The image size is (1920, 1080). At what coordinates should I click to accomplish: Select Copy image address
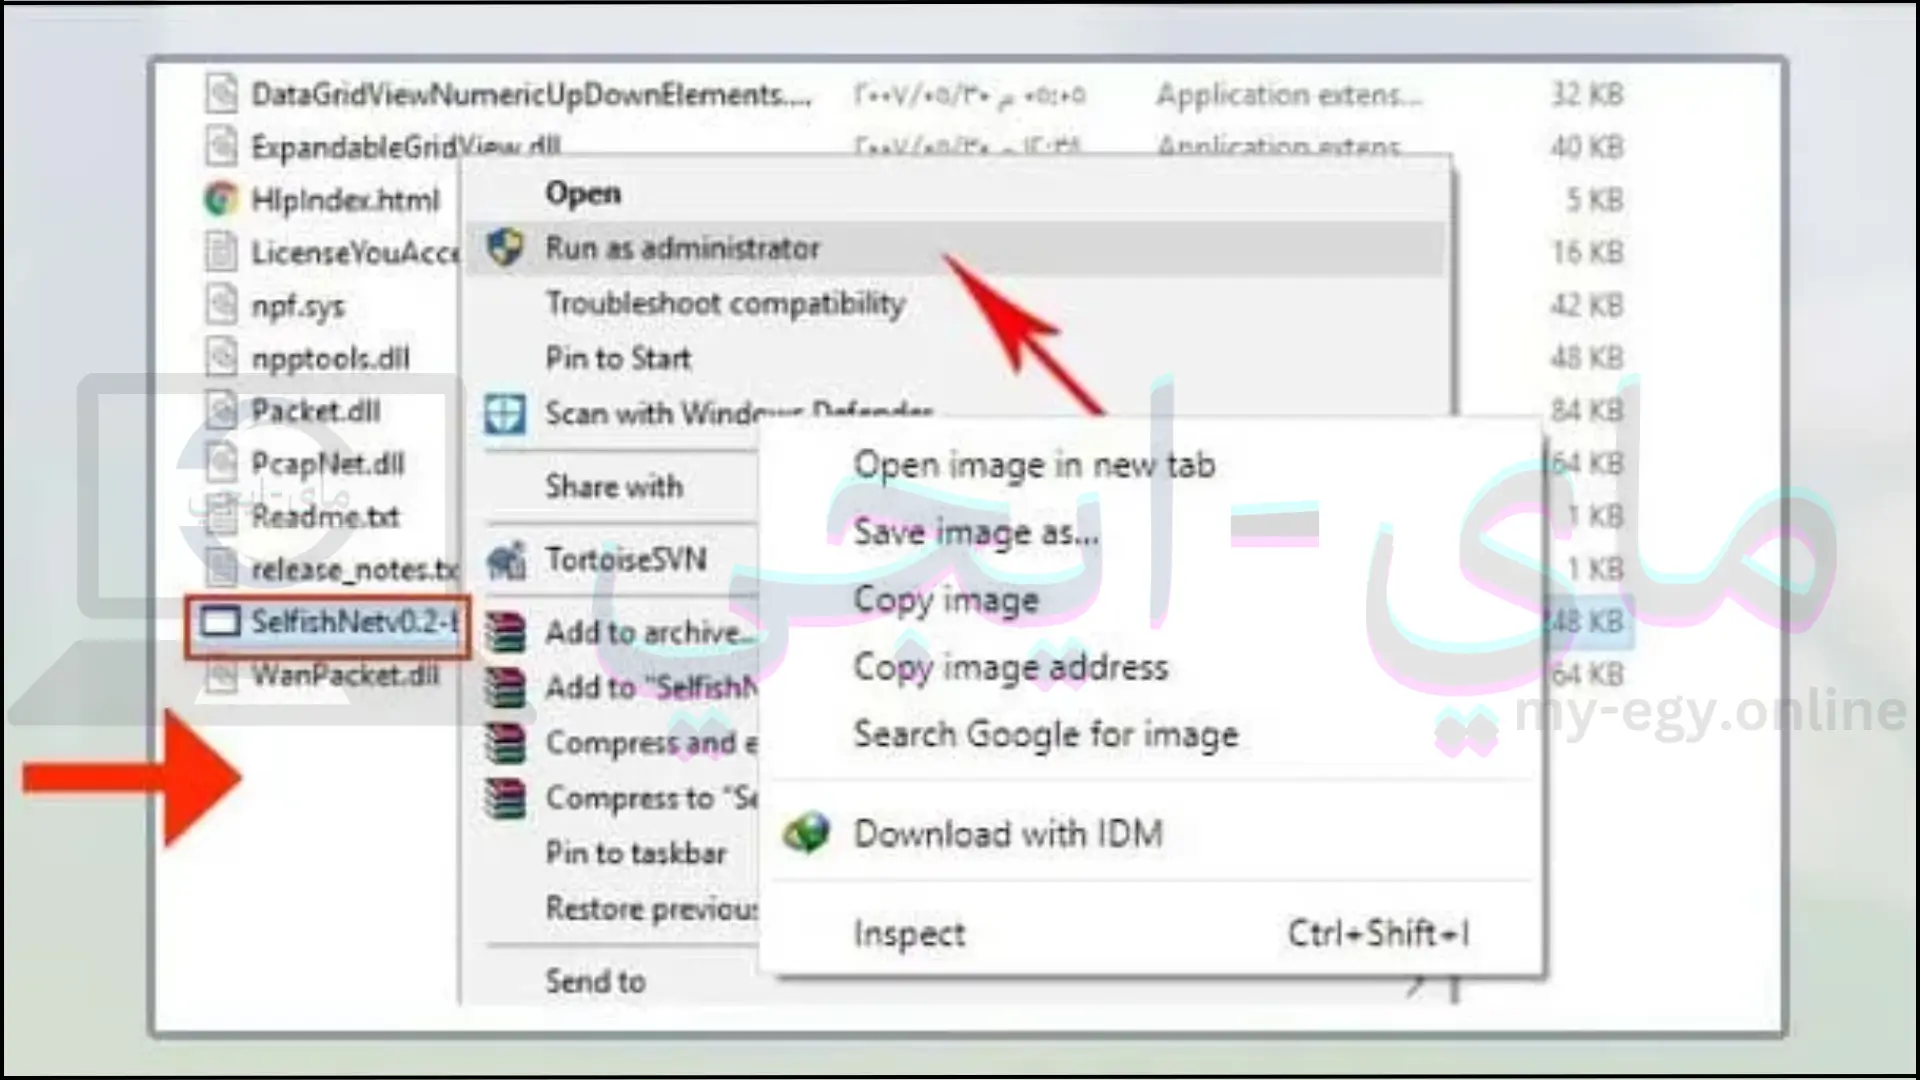[1011, 667]
